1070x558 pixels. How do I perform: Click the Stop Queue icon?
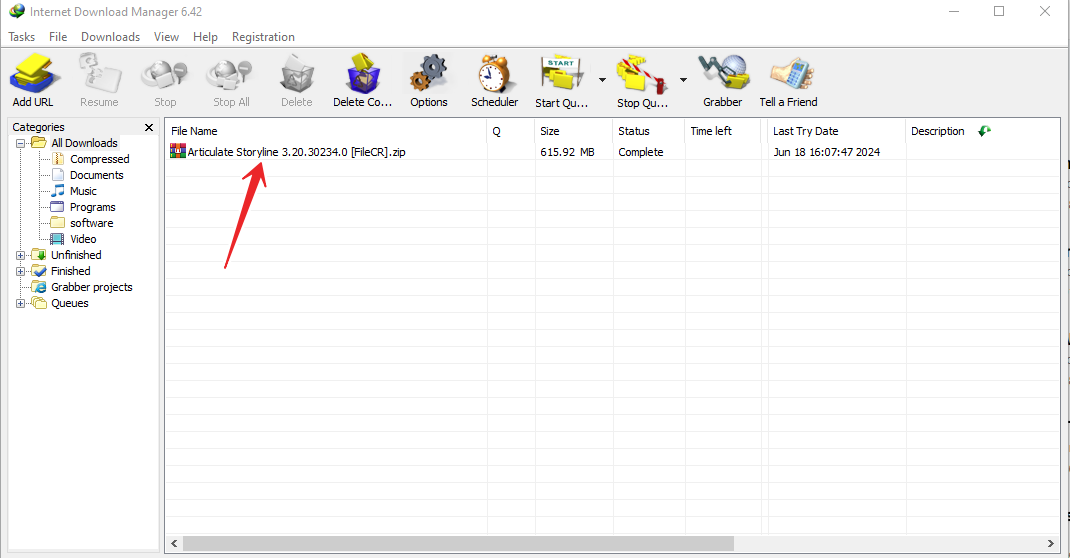(641, 74)
